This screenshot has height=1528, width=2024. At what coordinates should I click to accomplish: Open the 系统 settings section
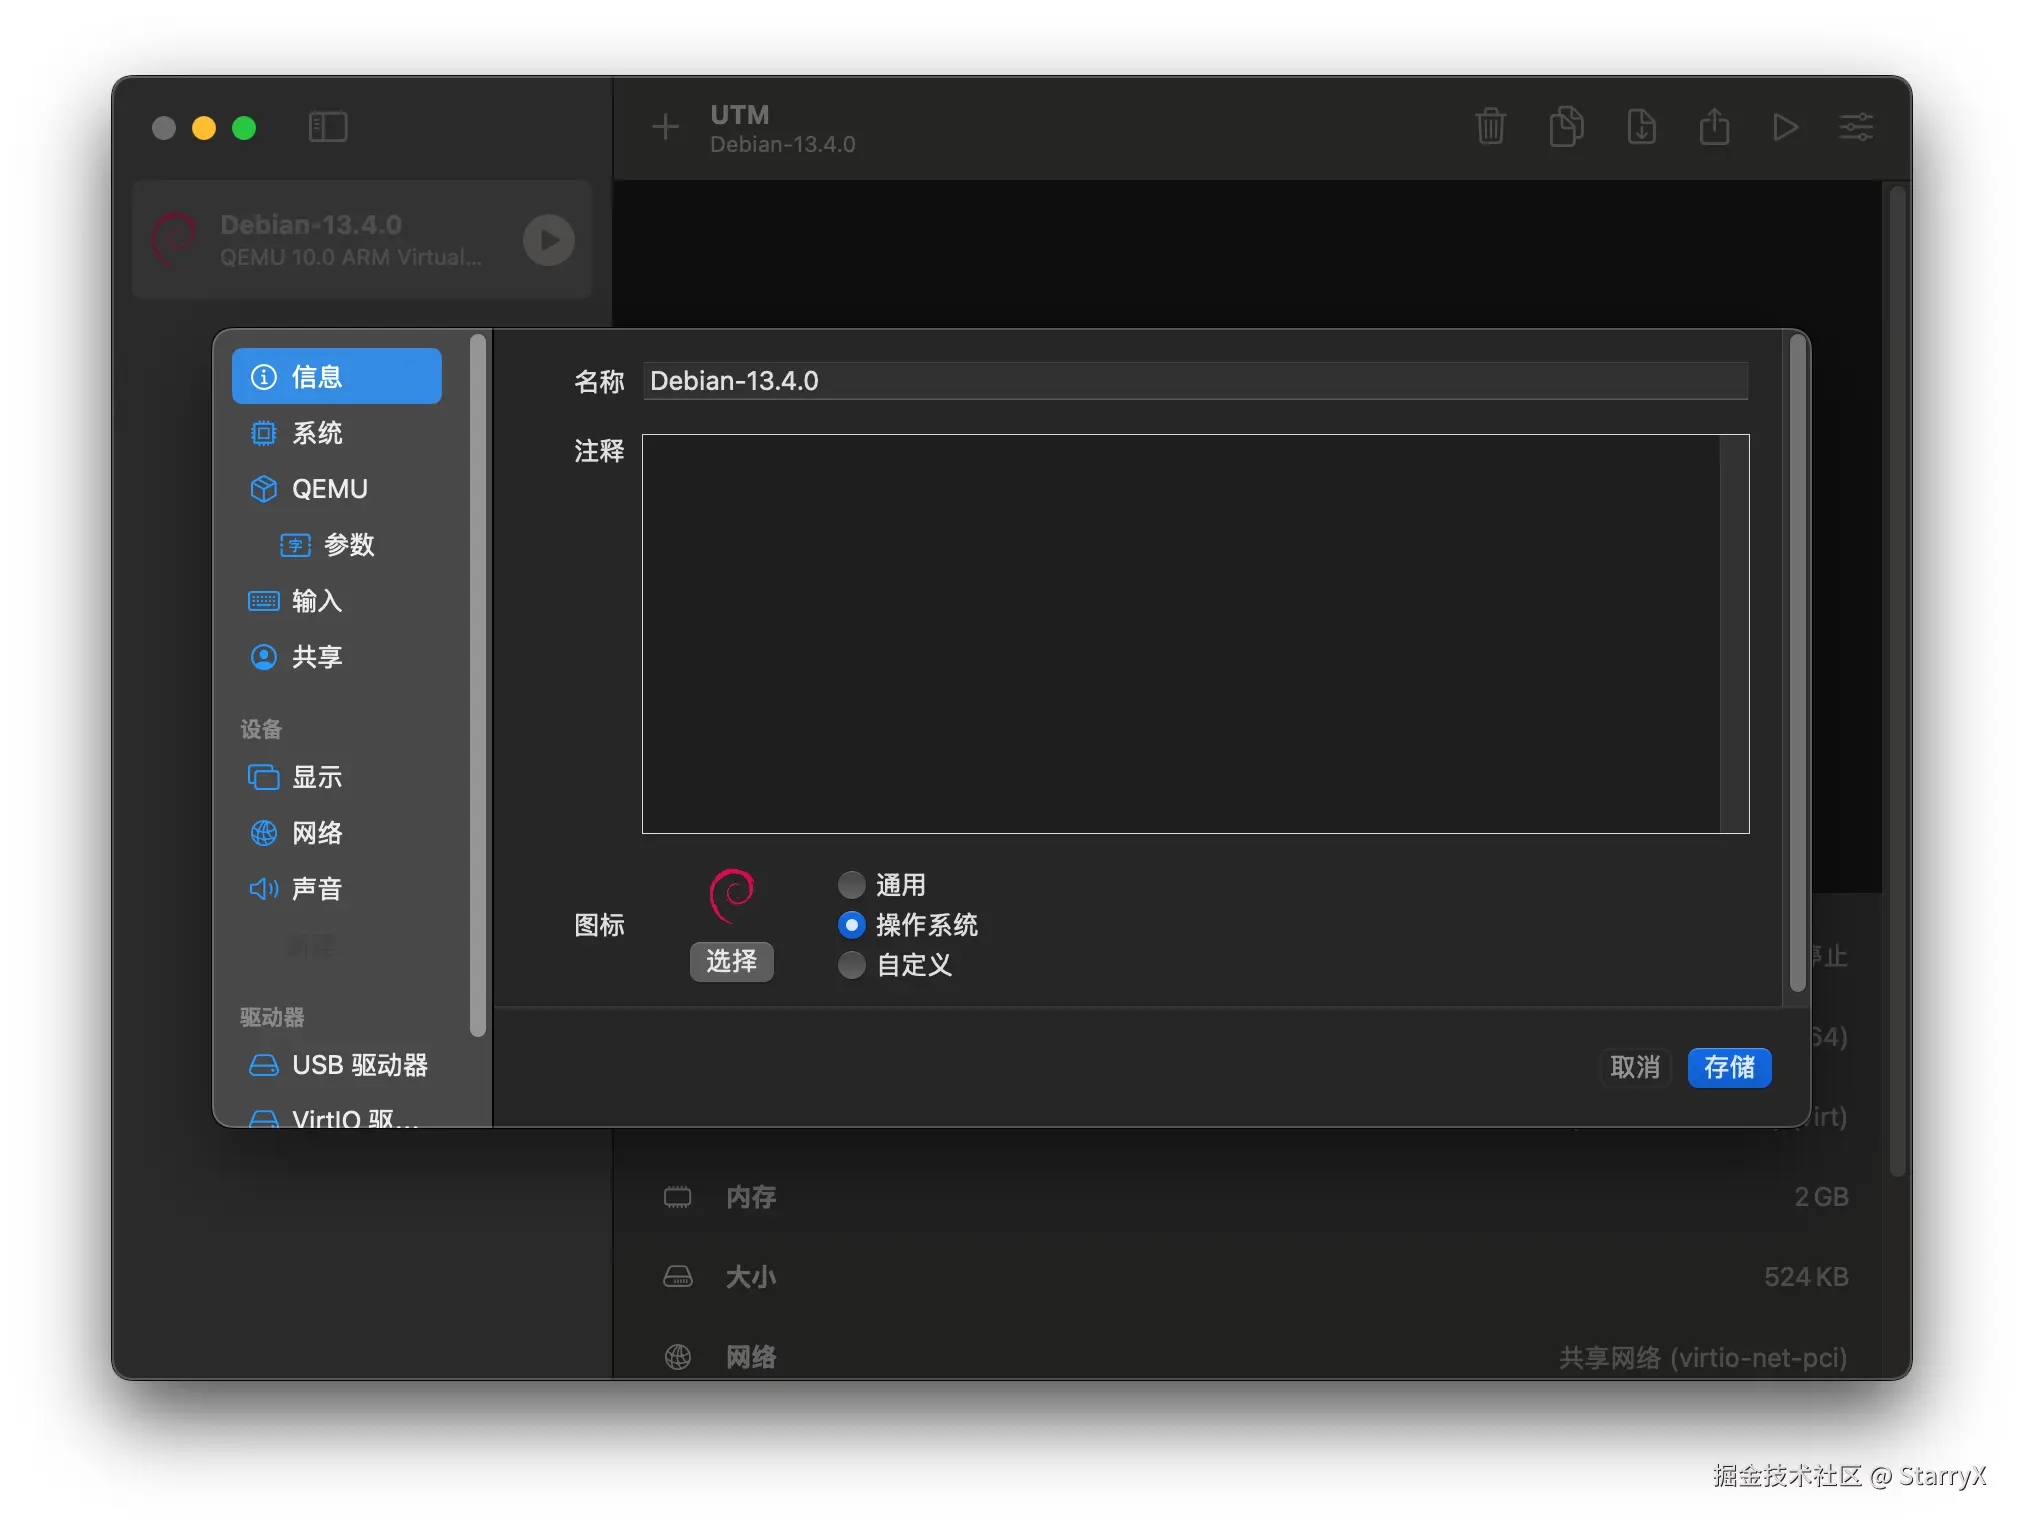[317, 433]
